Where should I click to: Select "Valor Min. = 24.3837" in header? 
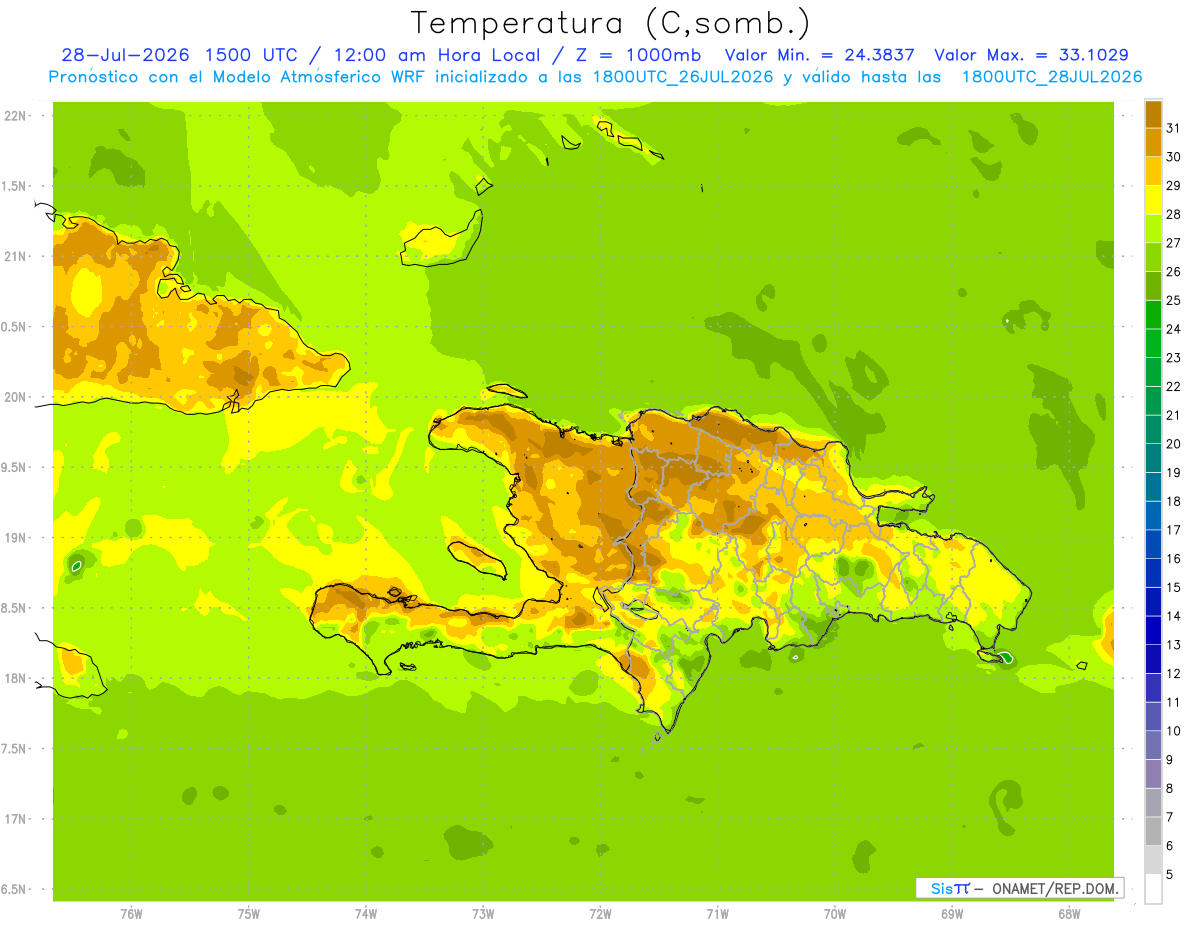click(819, 55)
